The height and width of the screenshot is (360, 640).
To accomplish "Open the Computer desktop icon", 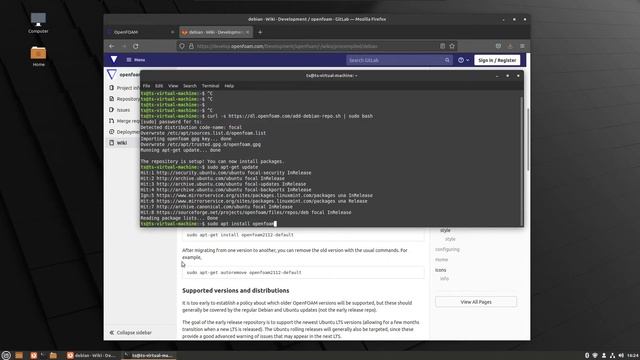I will pos(38,23).
